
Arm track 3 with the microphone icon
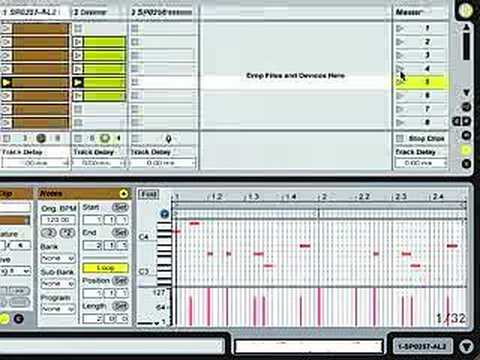click(168, 139)
